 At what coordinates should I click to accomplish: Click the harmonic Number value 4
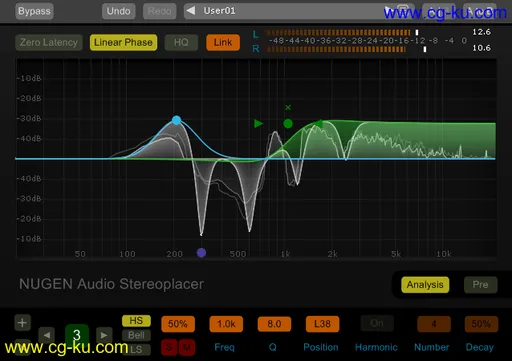click(434, 324)
